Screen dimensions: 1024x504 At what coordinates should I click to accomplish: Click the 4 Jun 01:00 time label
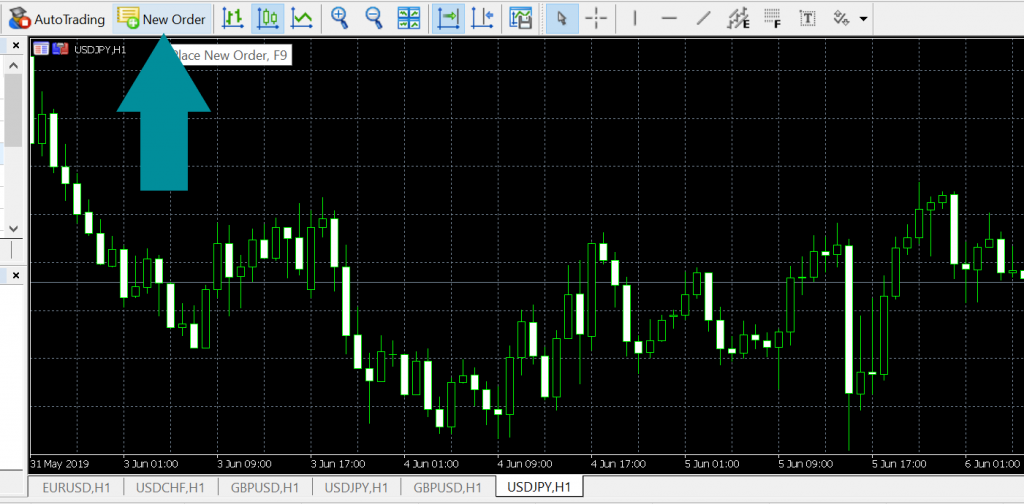[431, 464]
